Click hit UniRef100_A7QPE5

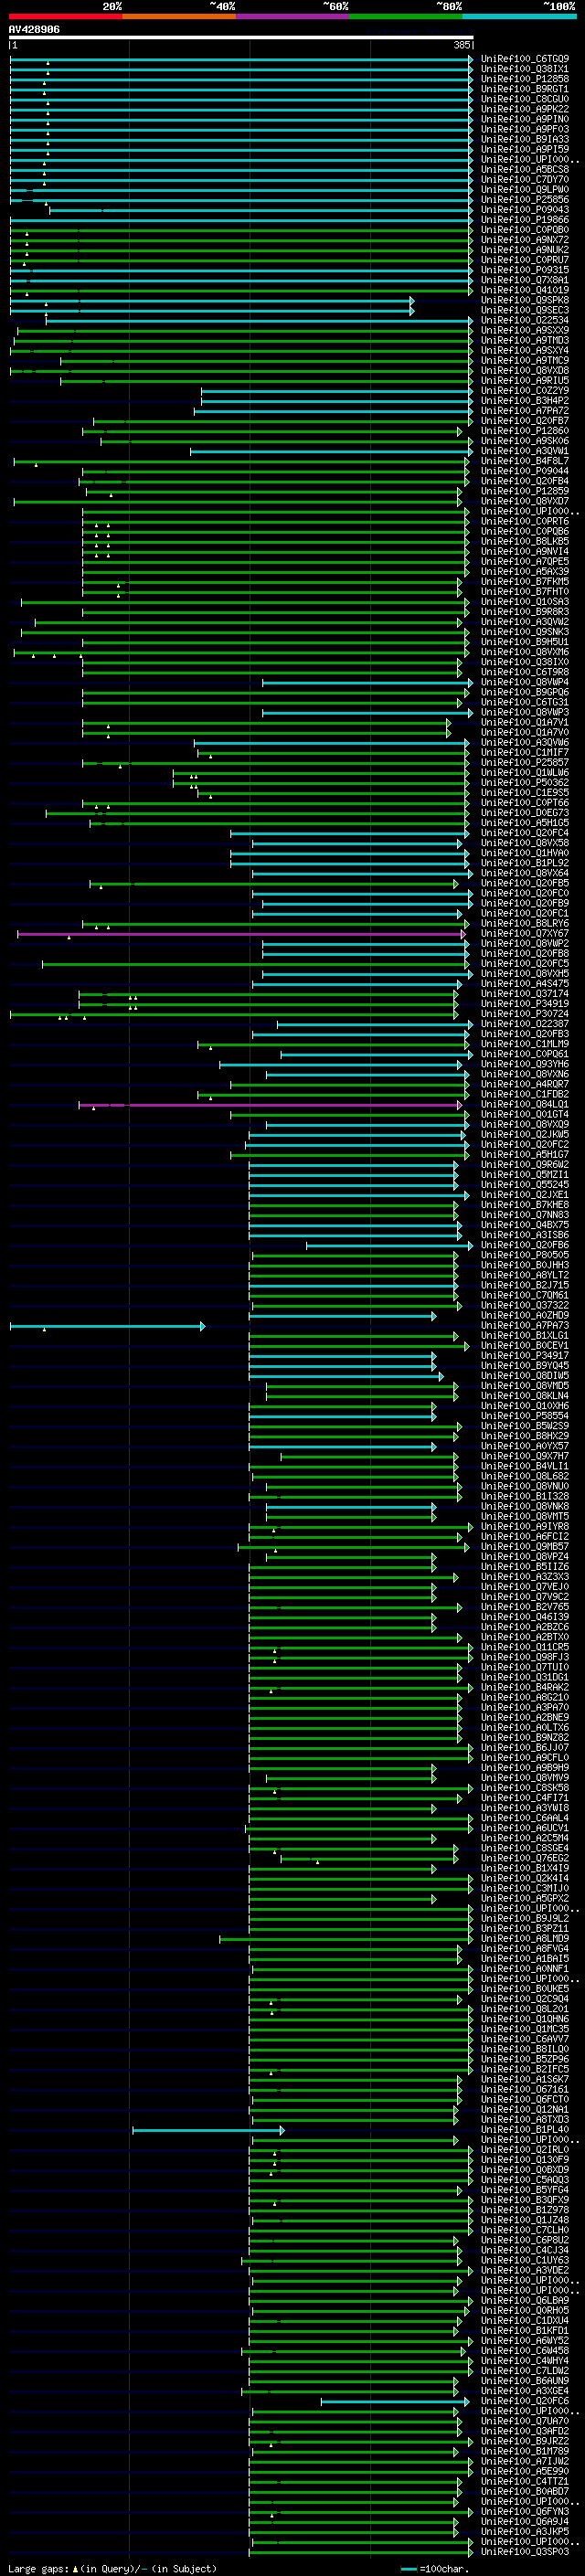(525, 562)
